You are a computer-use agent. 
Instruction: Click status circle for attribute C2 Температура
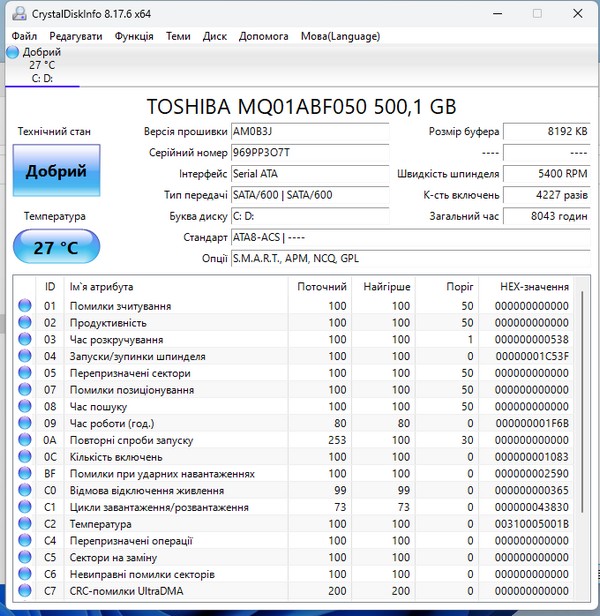(x=25, y=524)
